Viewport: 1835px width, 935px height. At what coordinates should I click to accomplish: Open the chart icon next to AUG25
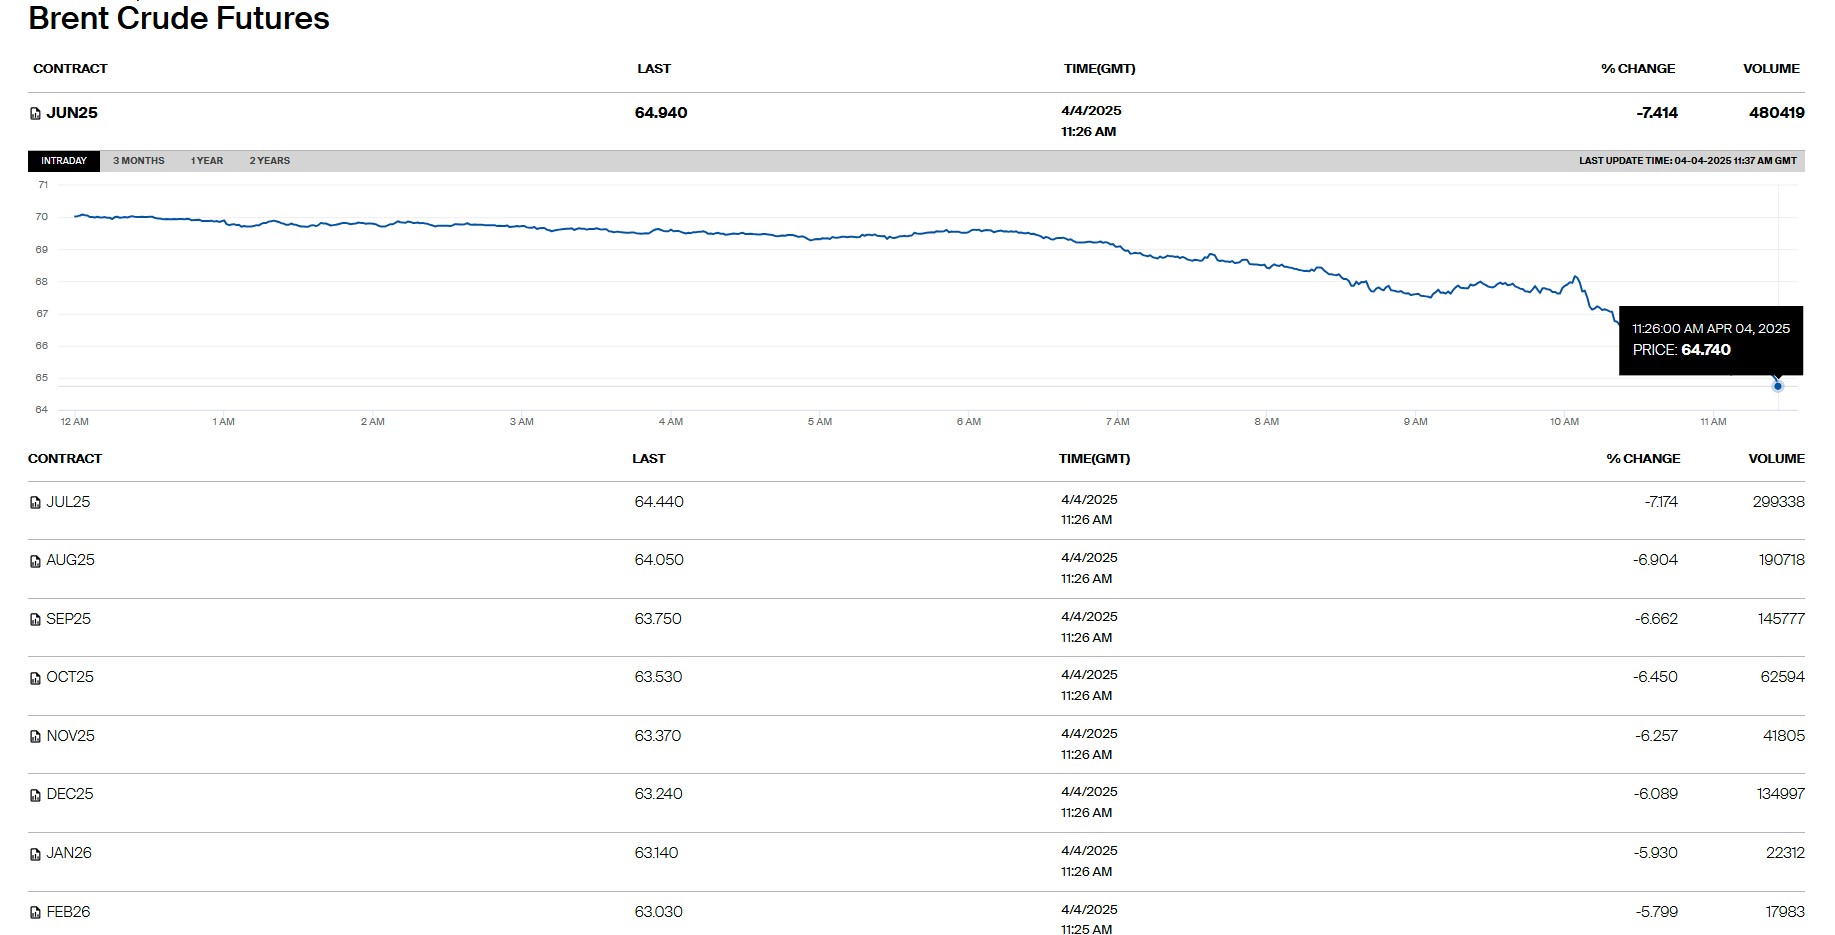[35, 561]
